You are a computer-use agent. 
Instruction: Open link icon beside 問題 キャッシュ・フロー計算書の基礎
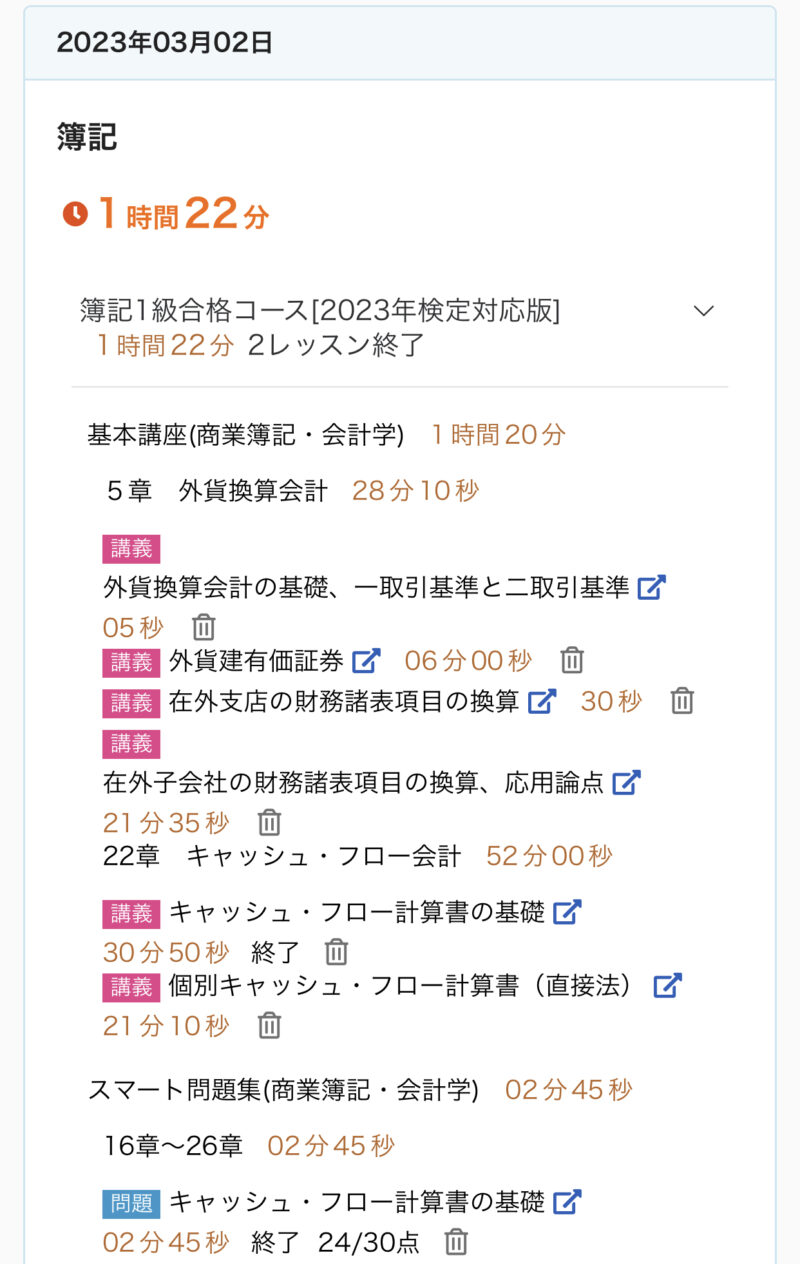pos(567,1201)
